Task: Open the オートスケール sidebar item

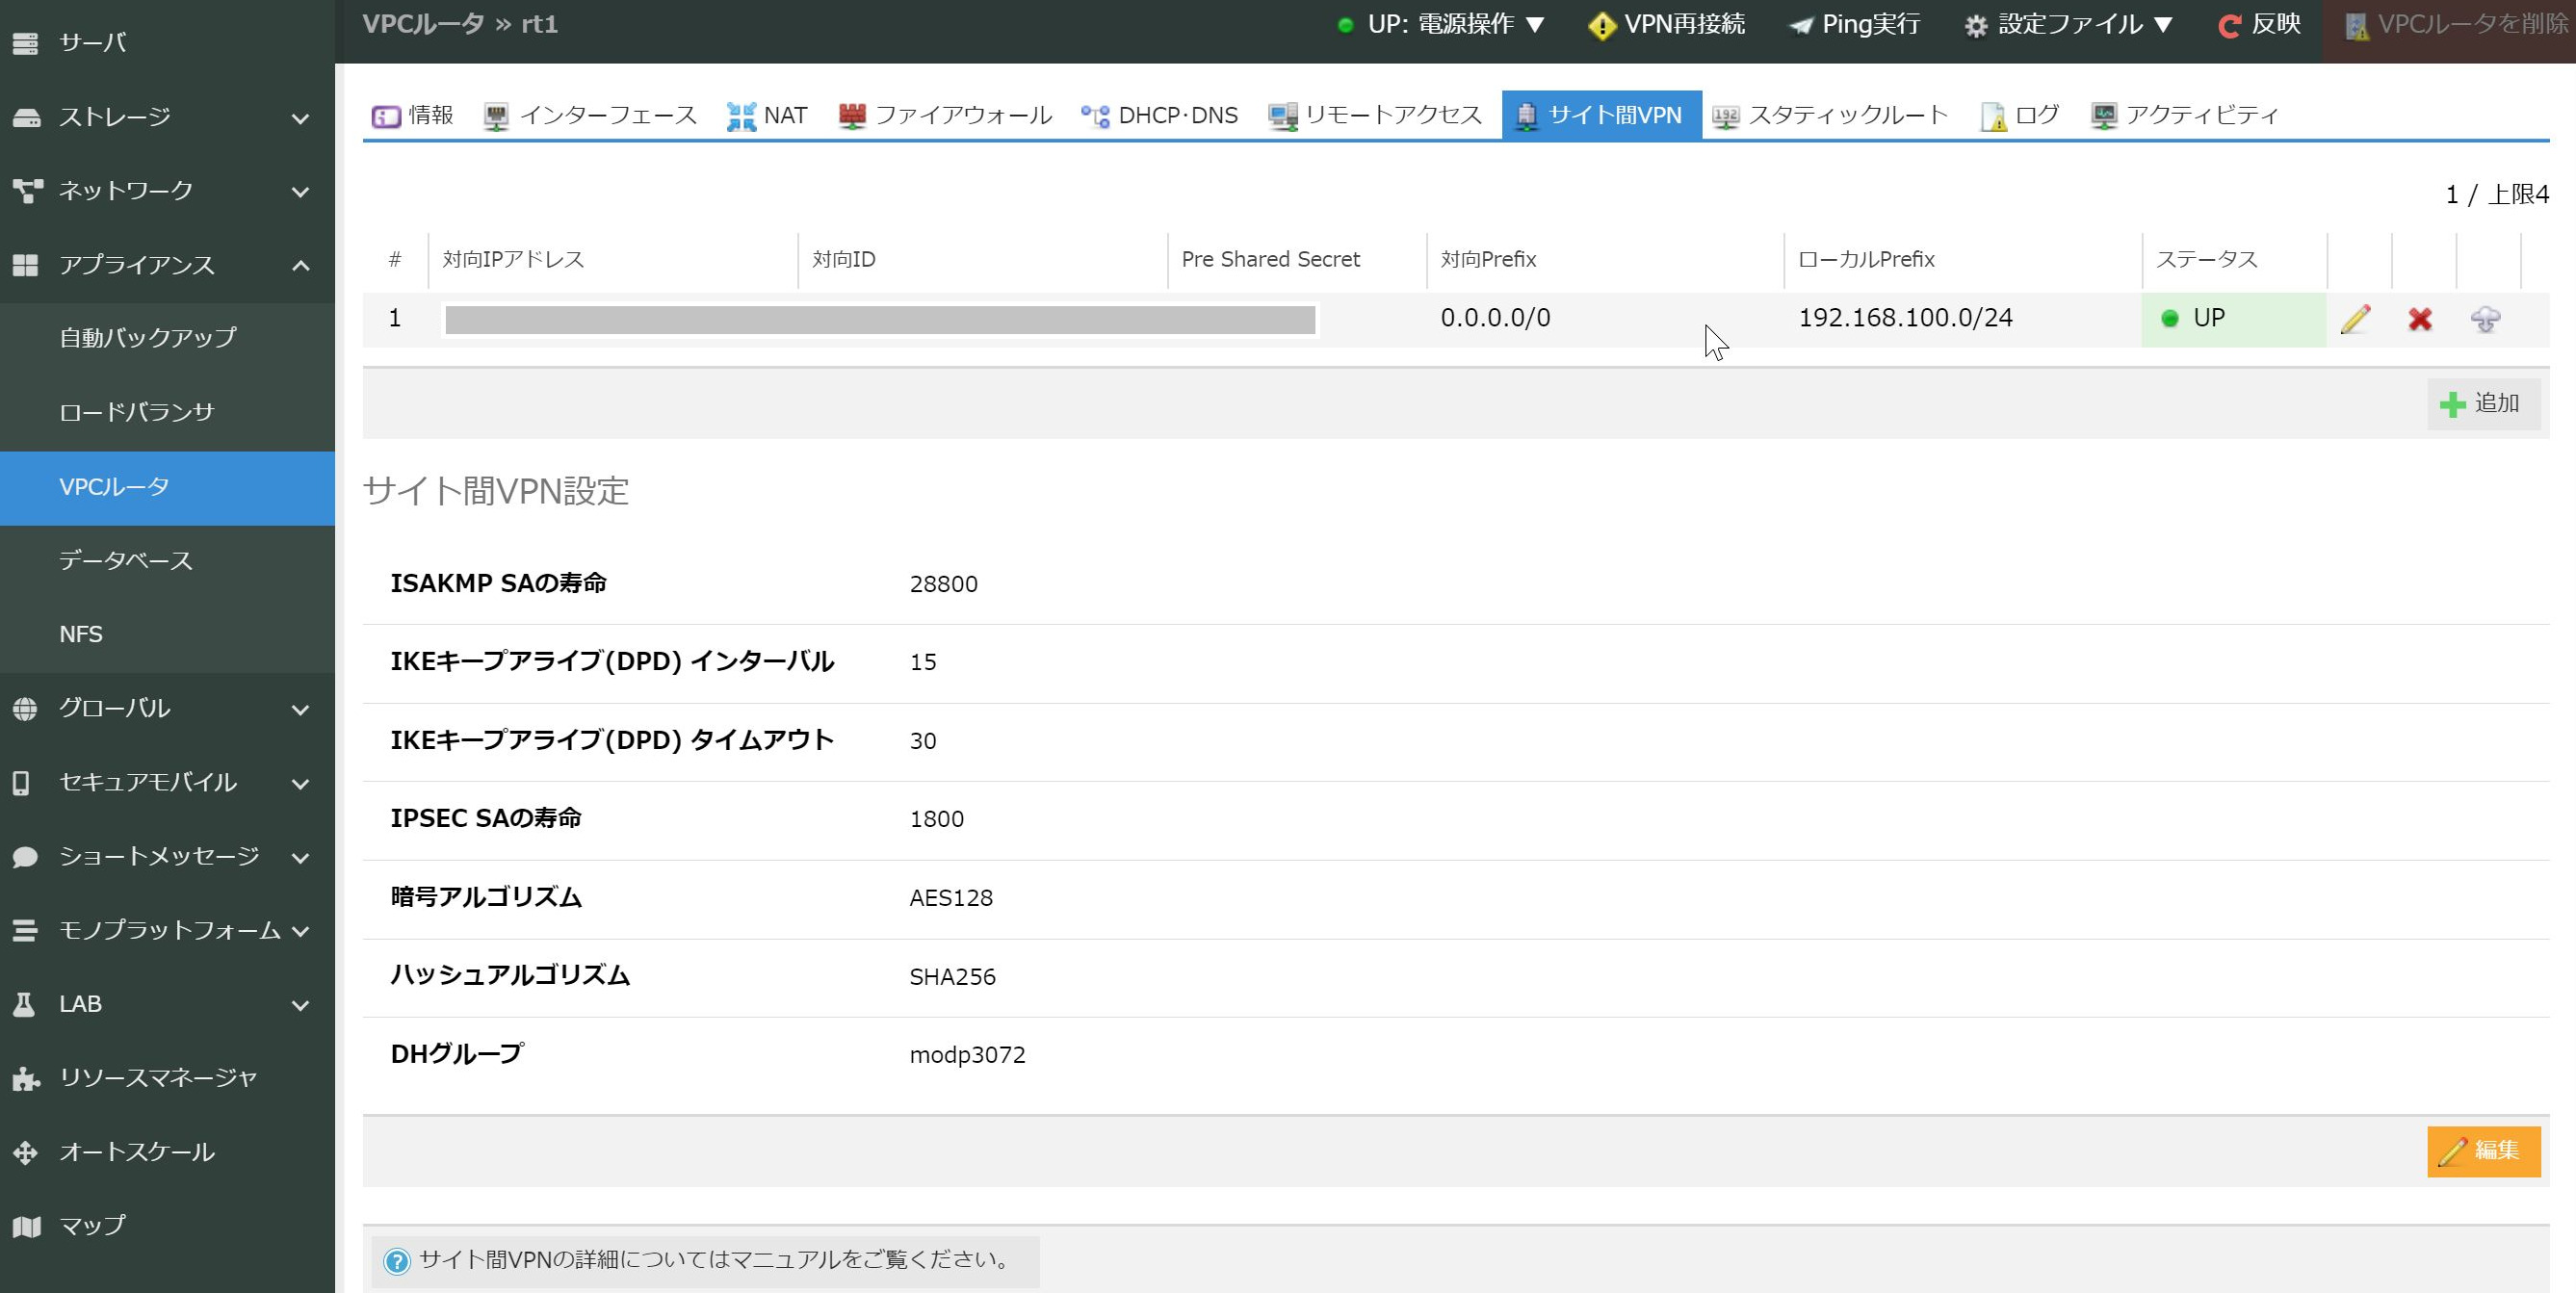Action: click(x=136, y=1152)
